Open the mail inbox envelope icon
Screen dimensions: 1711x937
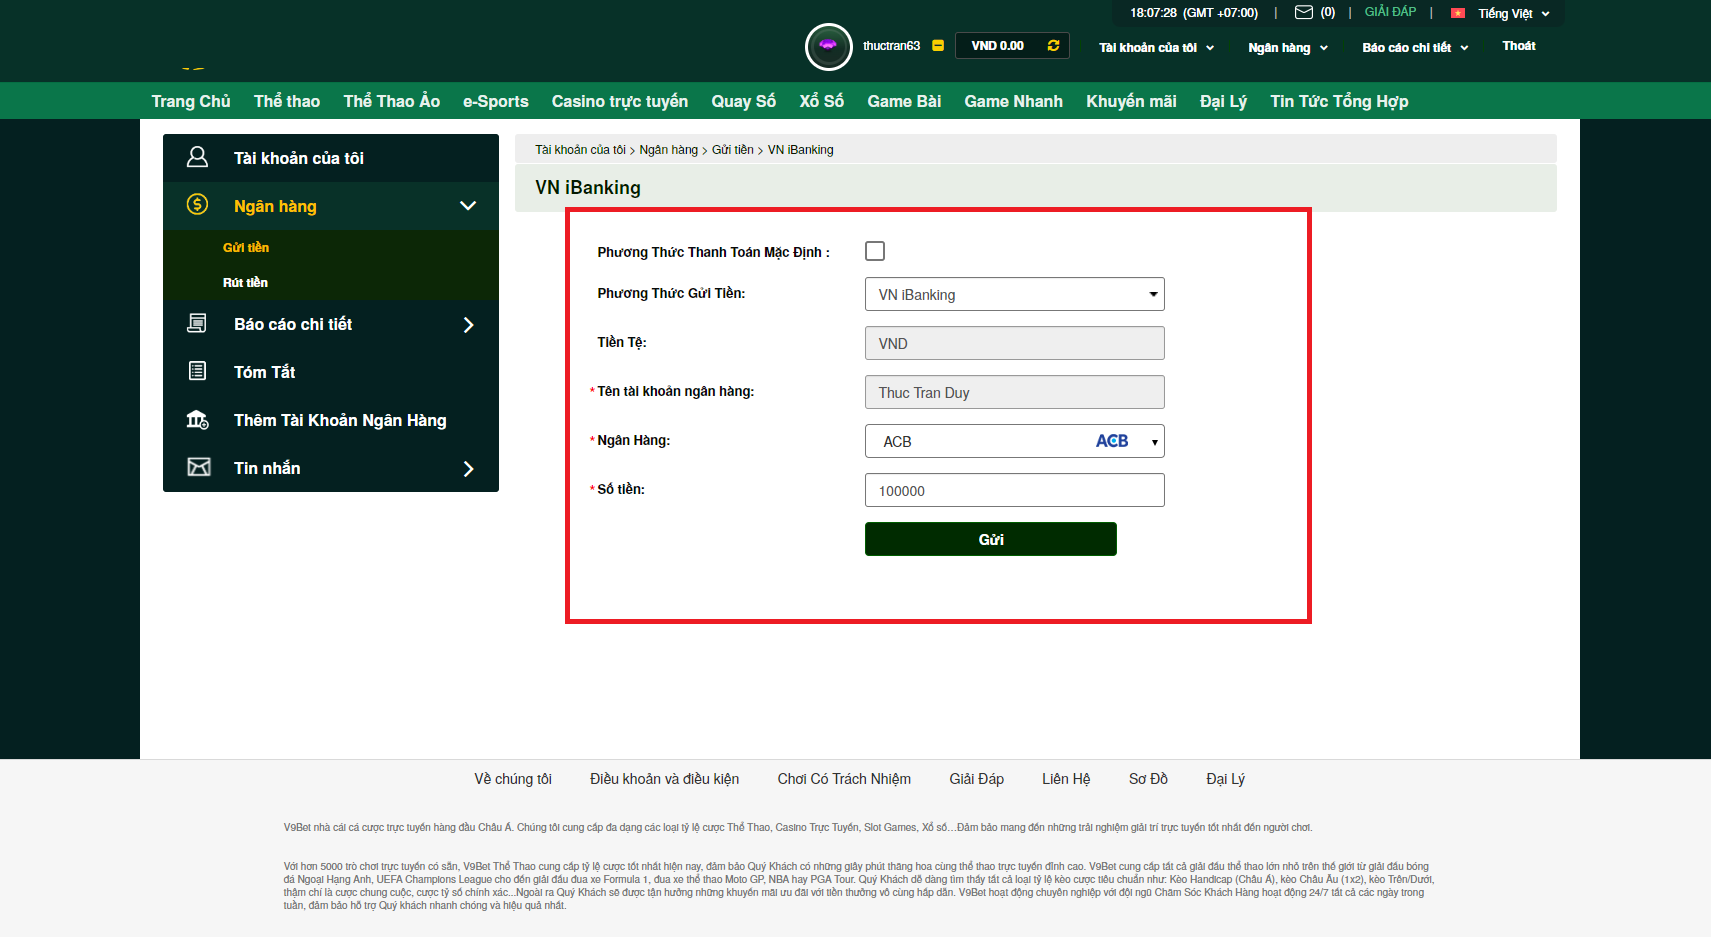pos(1303,13)
